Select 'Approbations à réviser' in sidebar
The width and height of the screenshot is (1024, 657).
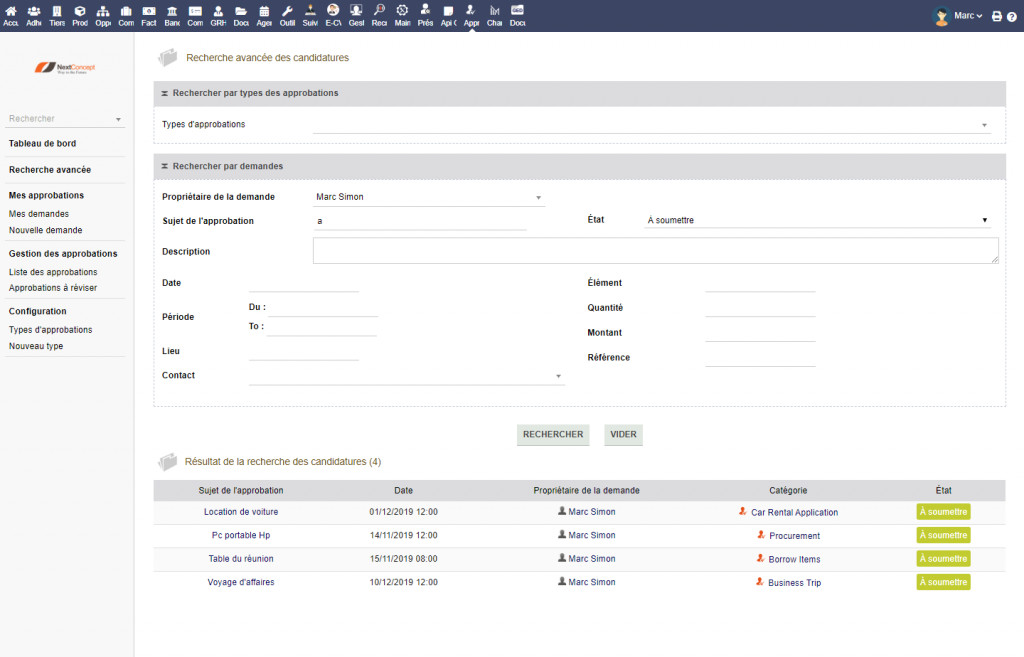(x=53, y=288)
